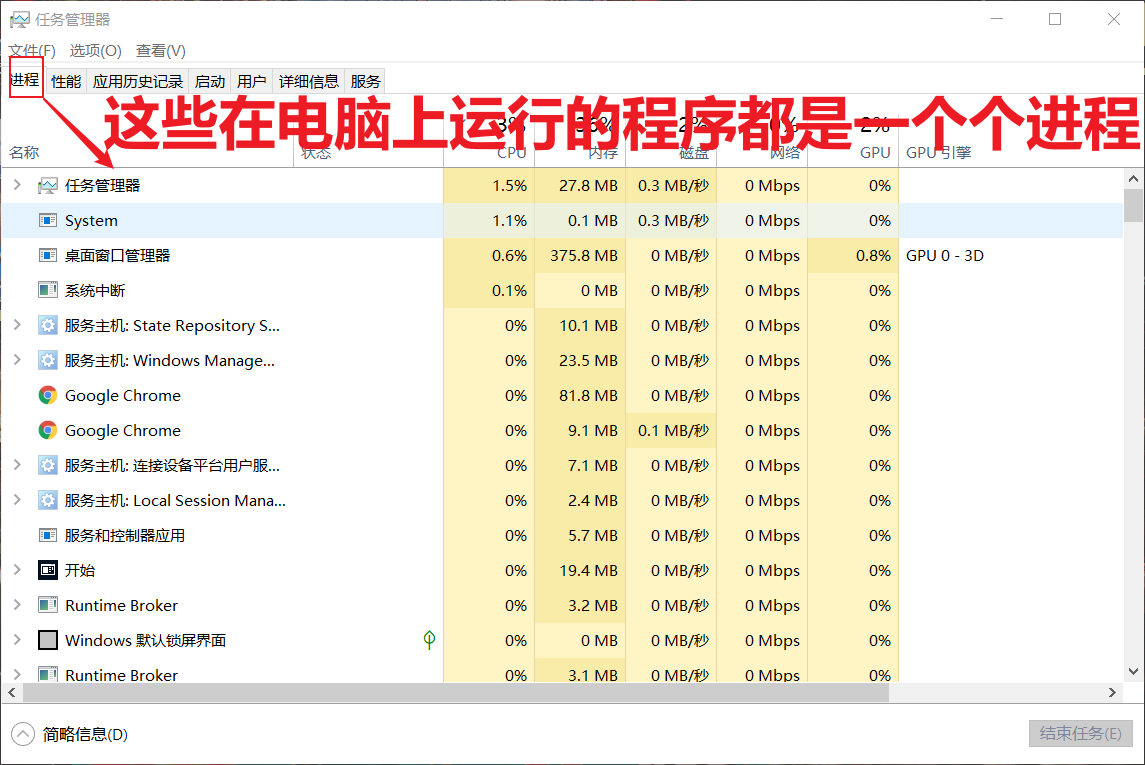Image resolution: width=1145 pixels, height=765 pixels.
Task: Go to the 详细信息 tab
Action: point(308,82)
